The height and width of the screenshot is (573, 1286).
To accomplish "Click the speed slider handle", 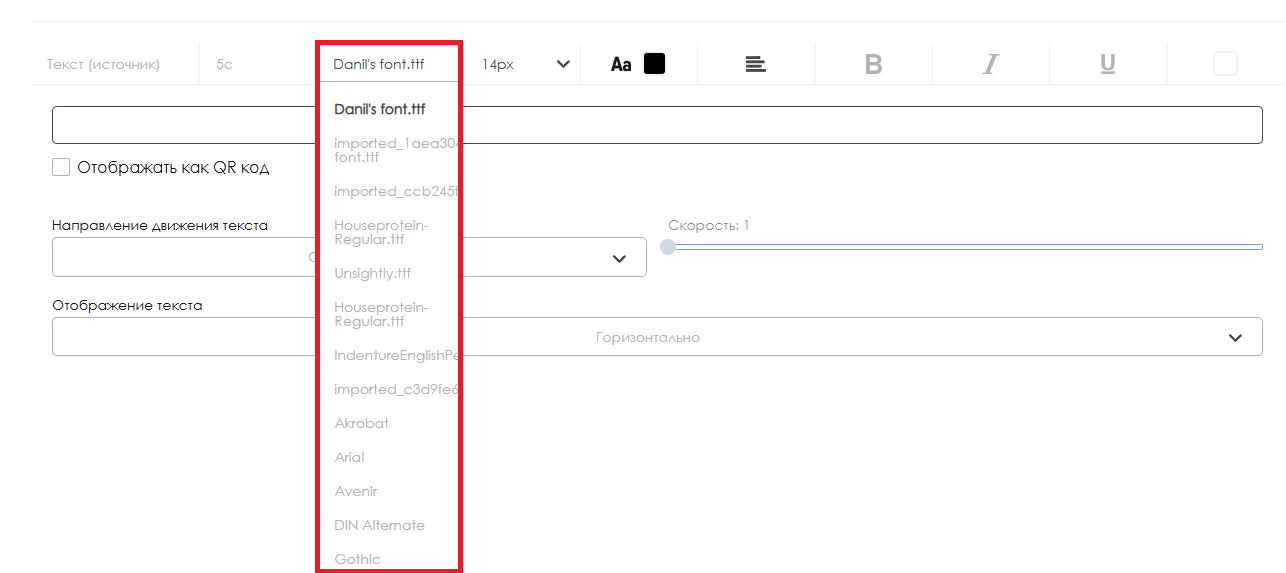I will [x=668, y=247].
